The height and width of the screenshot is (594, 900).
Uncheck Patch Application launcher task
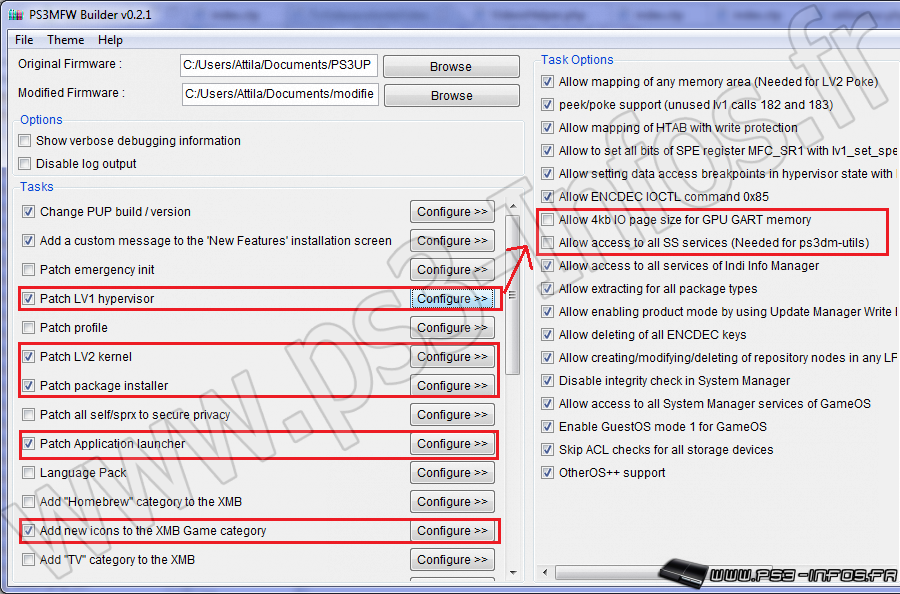[28, 444]
